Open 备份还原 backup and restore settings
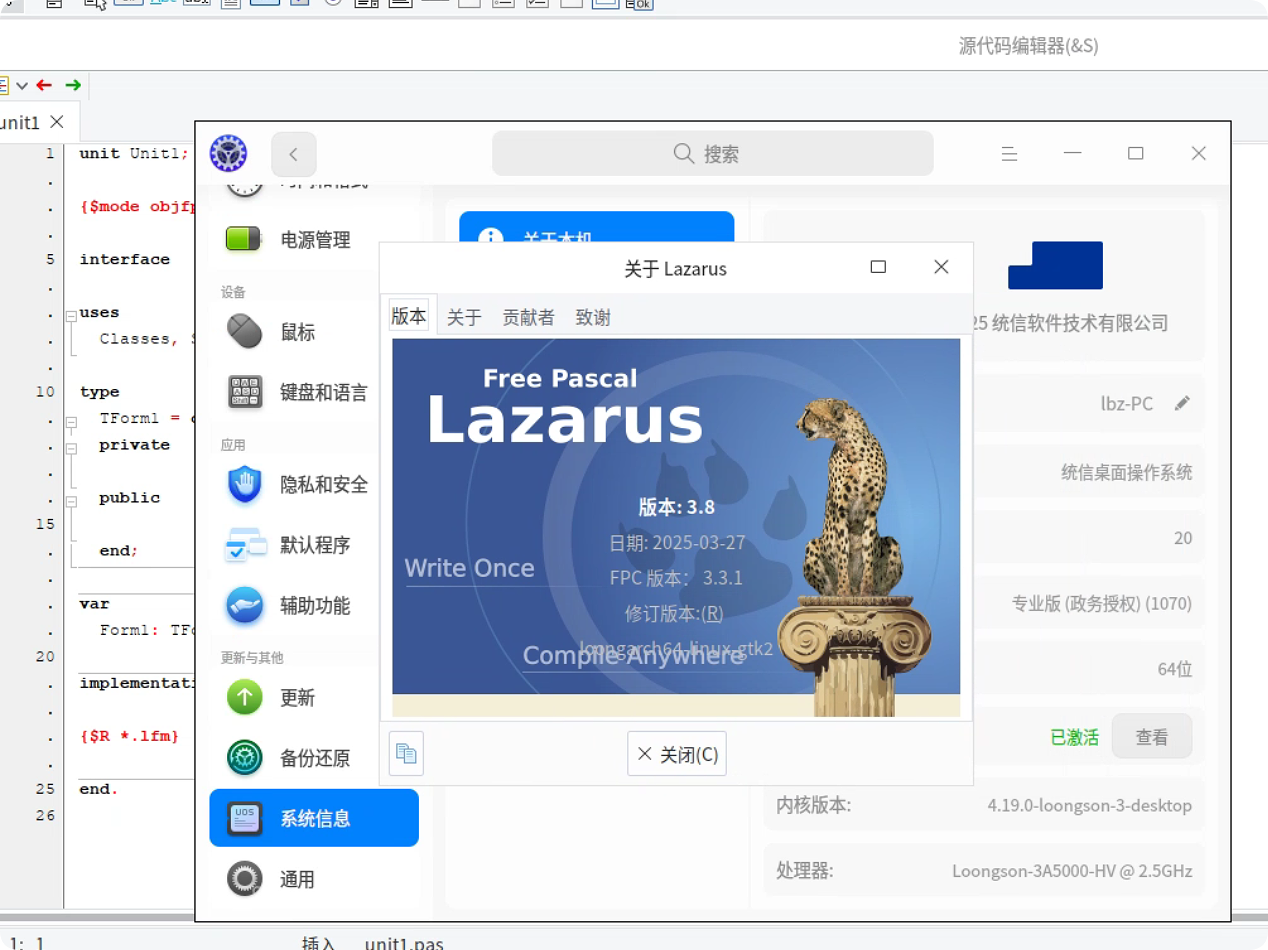 314,758
